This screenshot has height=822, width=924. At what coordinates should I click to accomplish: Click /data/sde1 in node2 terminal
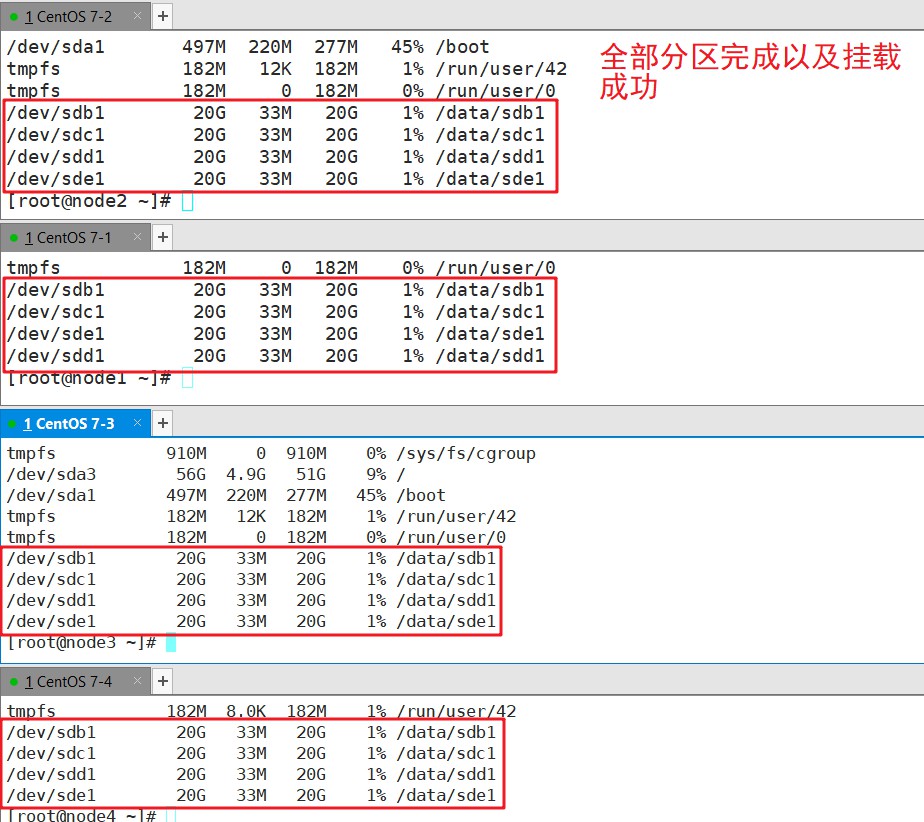[490, 179]
